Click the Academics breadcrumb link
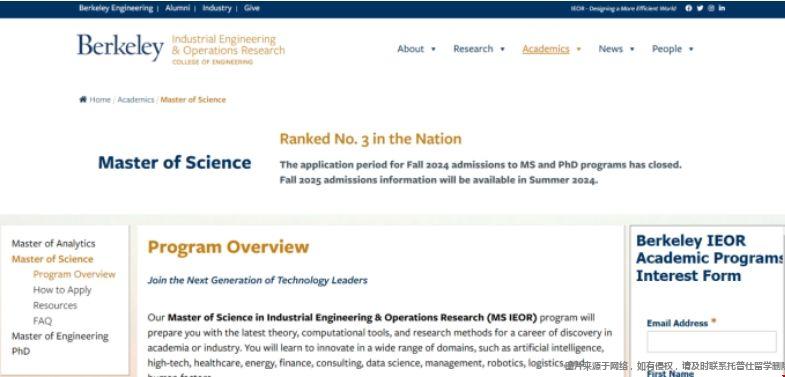The width and height of the screenshot is (785, 377). click(136, 100)
